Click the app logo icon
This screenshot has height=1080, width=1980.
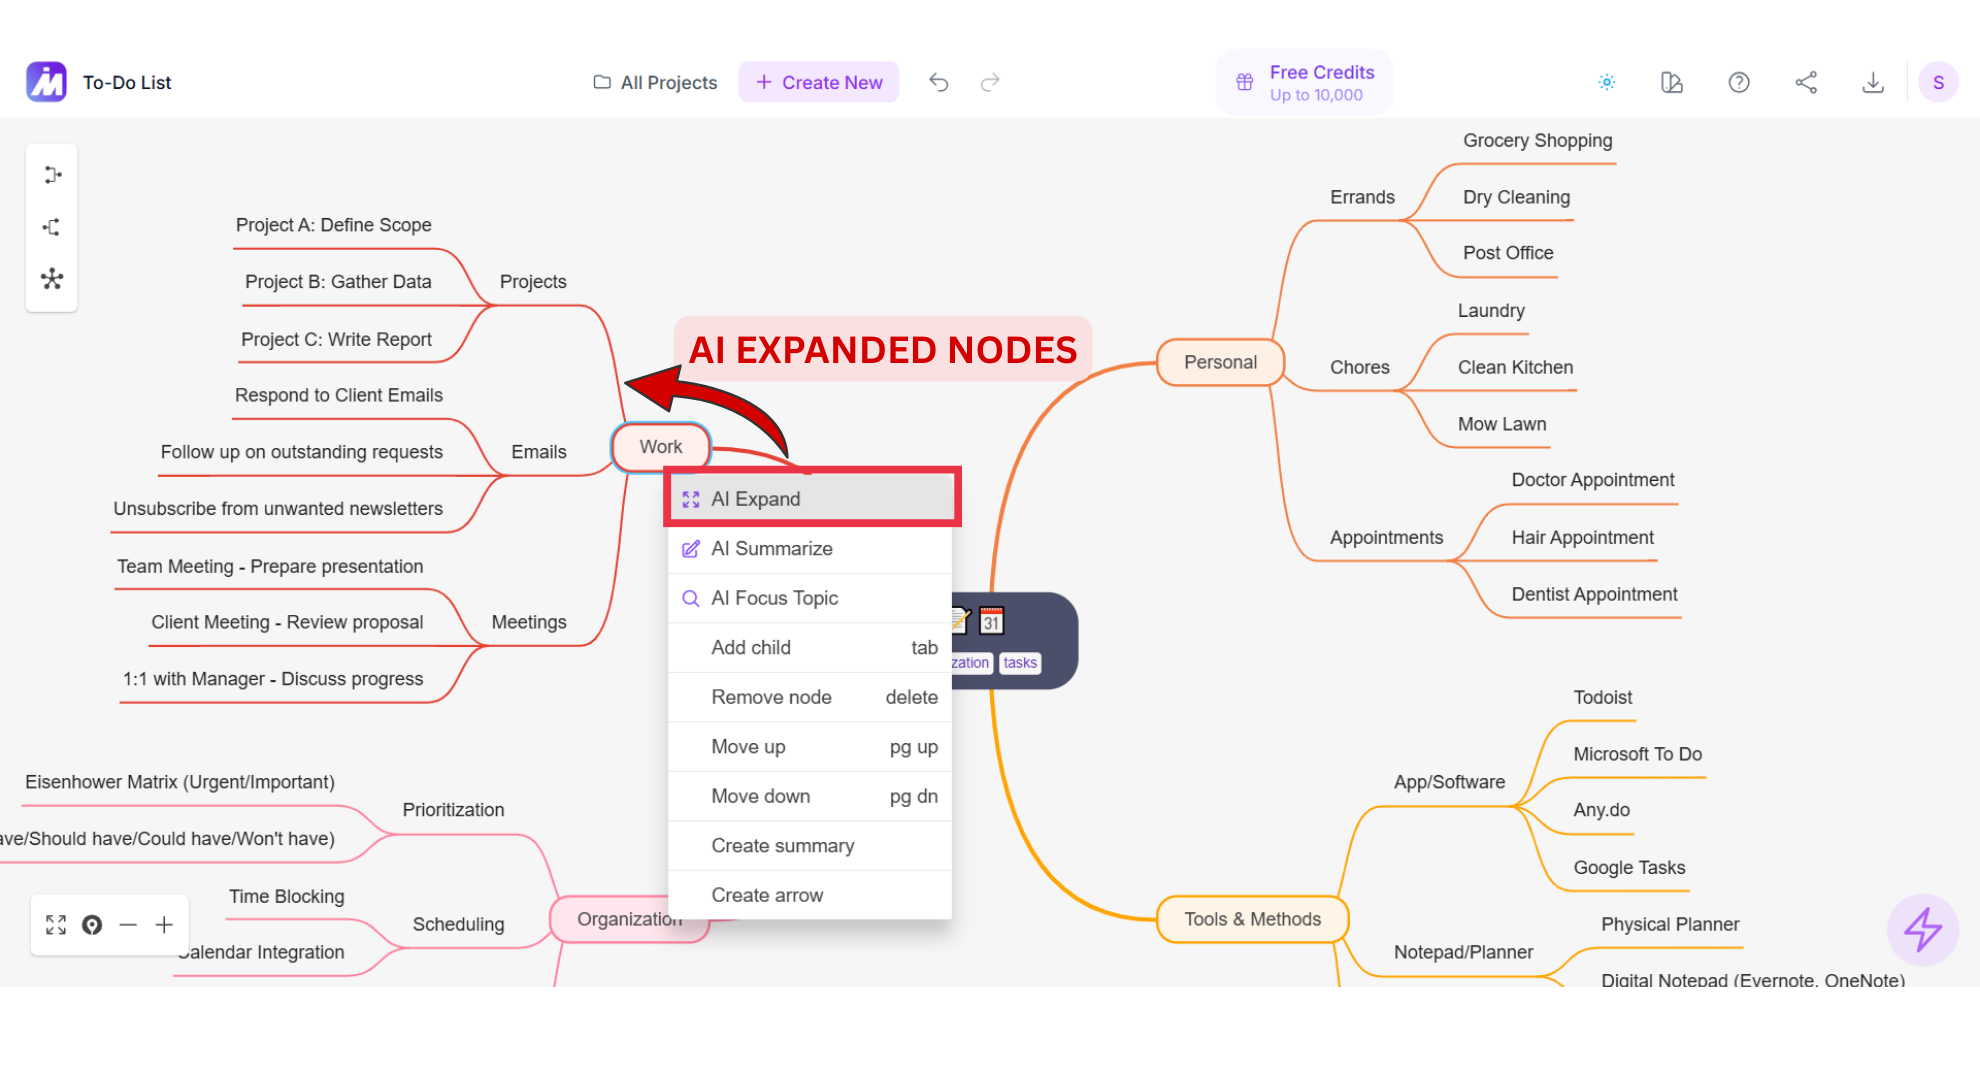46,82
